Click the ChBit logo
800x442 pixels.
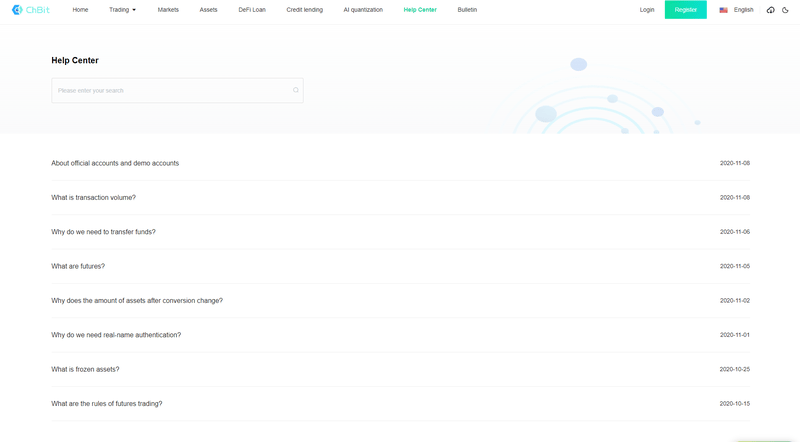(31, 10)
